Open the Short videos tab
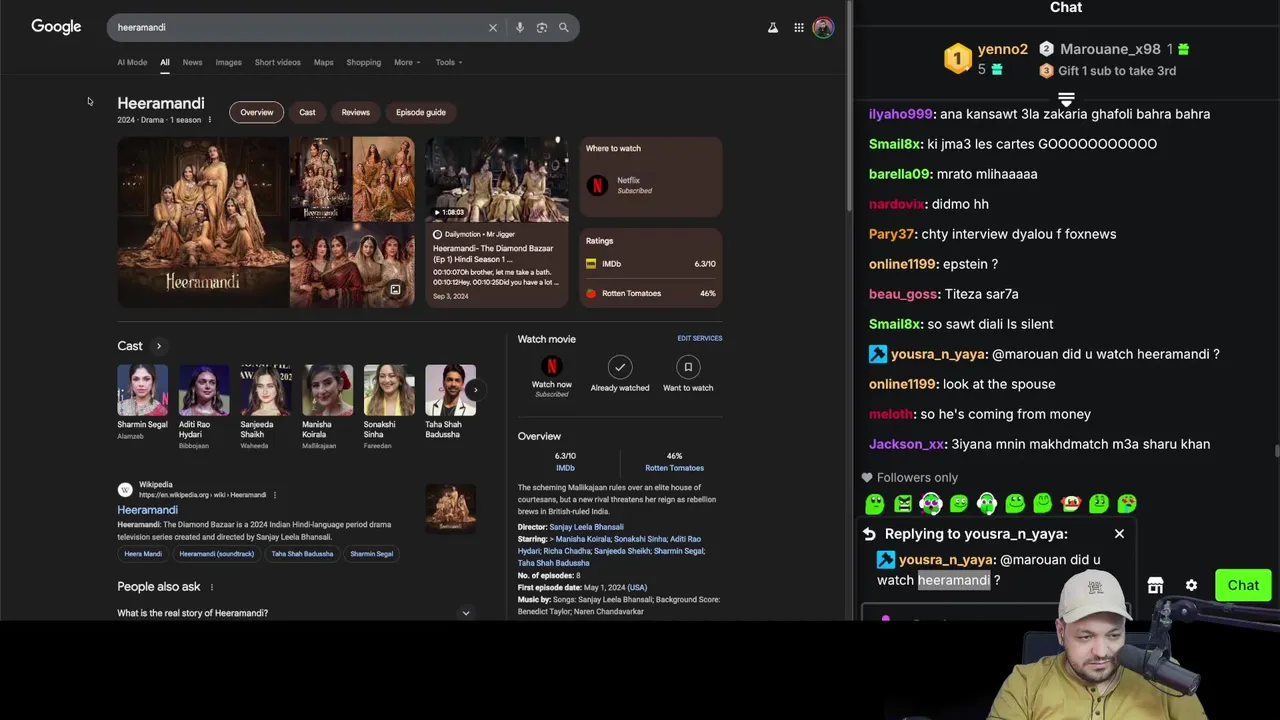Image resolution: width=1280 pixels, height=720 pixels. pos(277,62)
